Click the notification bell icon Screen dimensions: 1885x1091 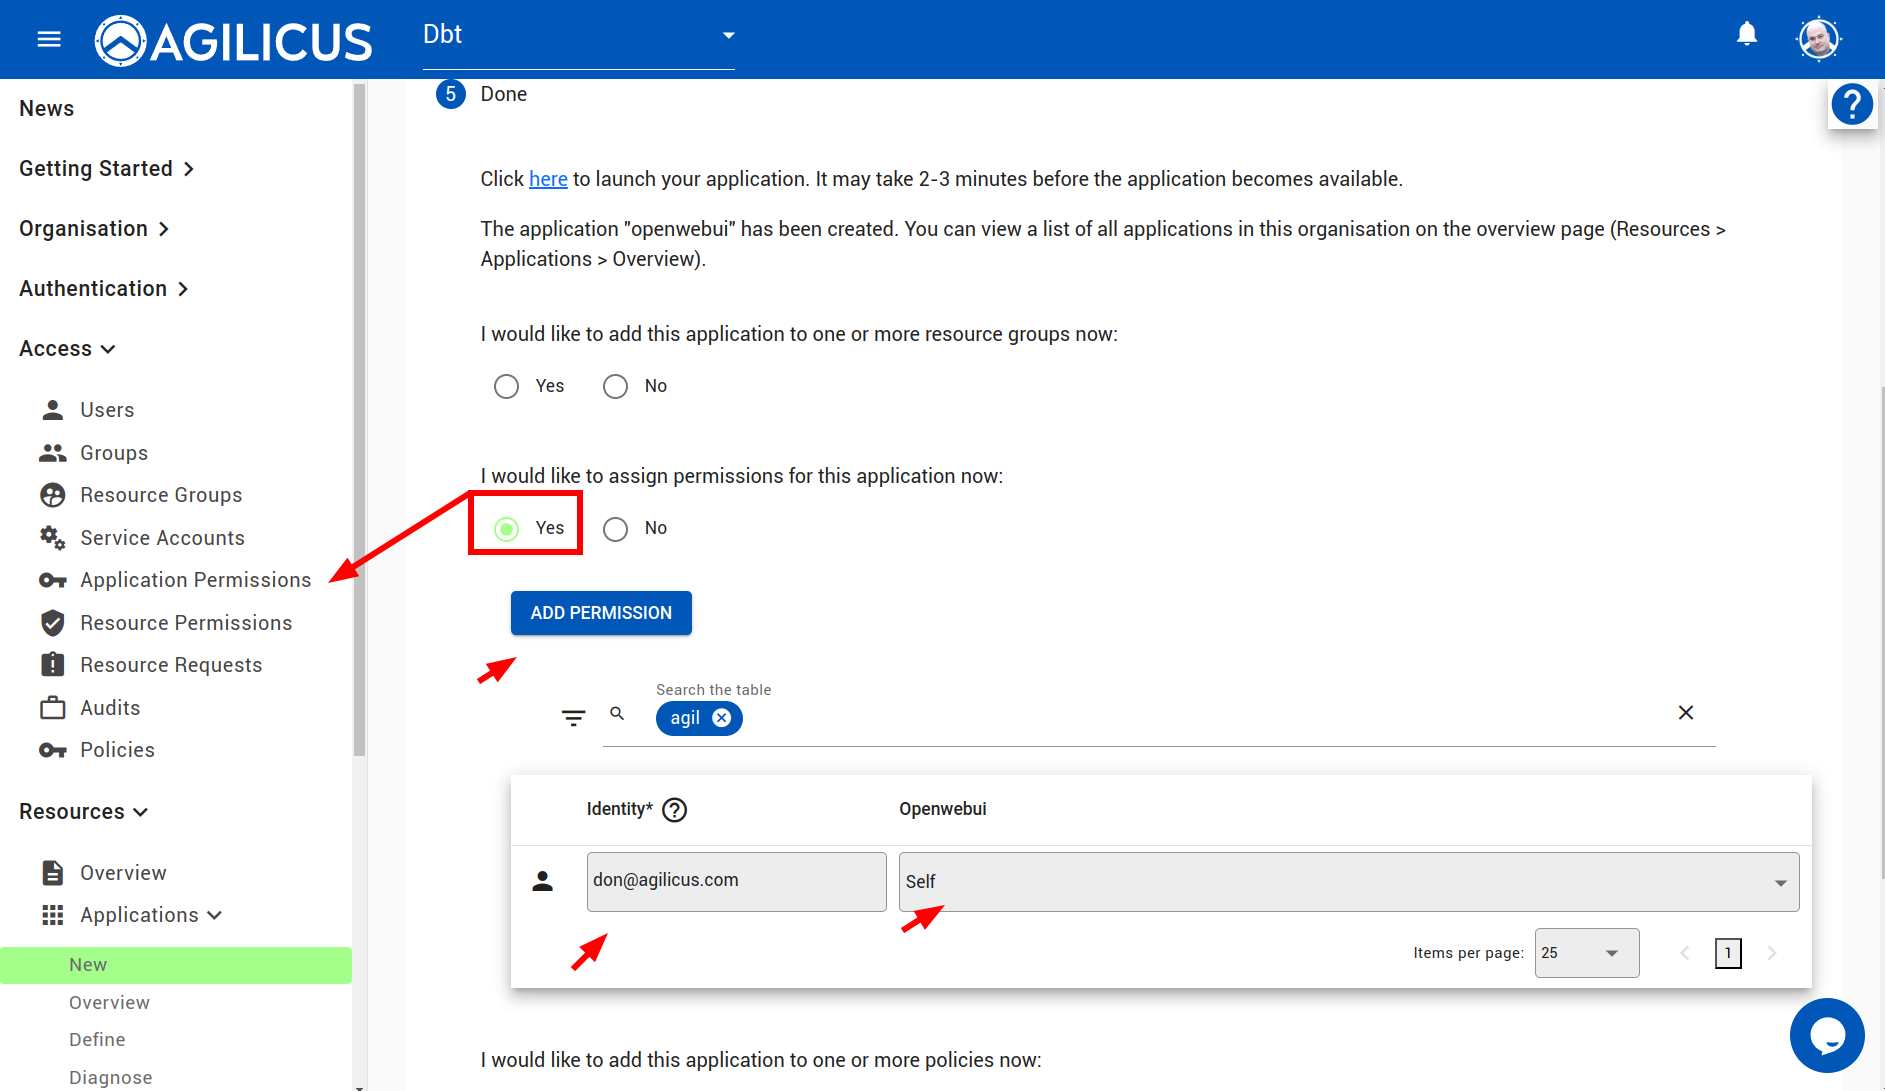coord(1746,33)
